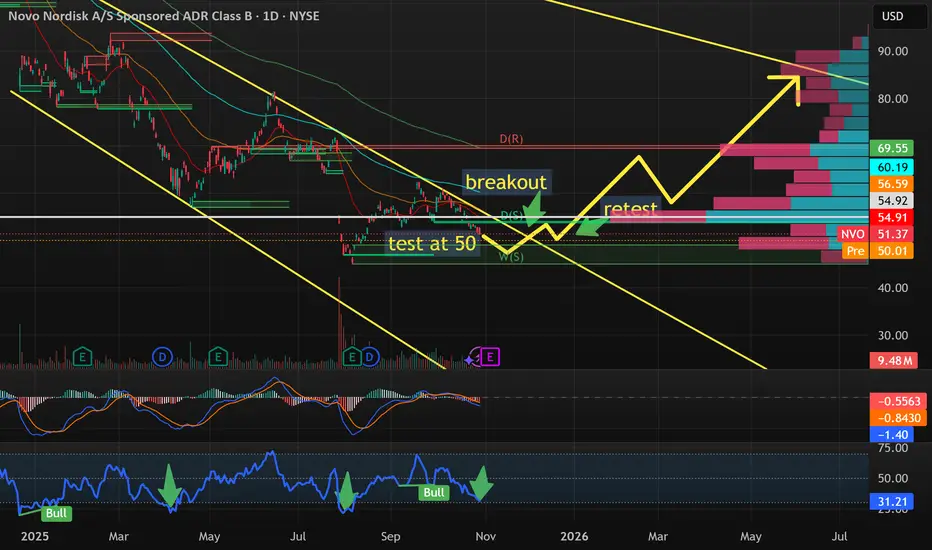Click the 2026 year label on time axis
Image resolution: width=932 pixels, height=550 pixels.
tap(574, 536)
